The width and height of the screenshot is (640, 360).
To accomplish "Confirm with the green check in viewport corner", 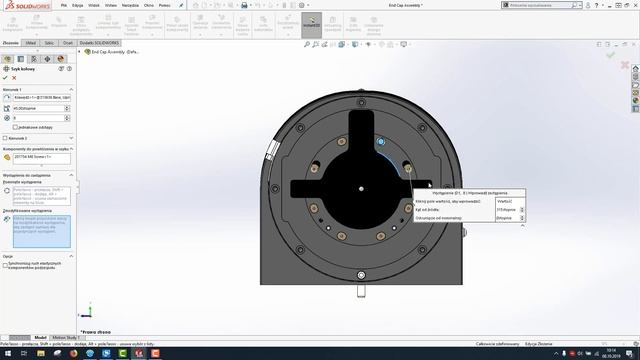I will (x=611, y=55).
